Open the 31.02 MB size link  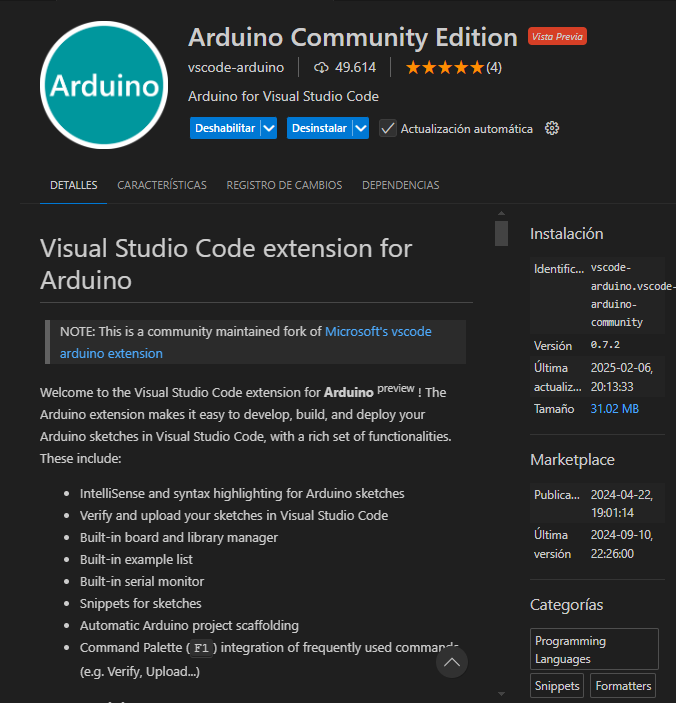coord(615,409)
